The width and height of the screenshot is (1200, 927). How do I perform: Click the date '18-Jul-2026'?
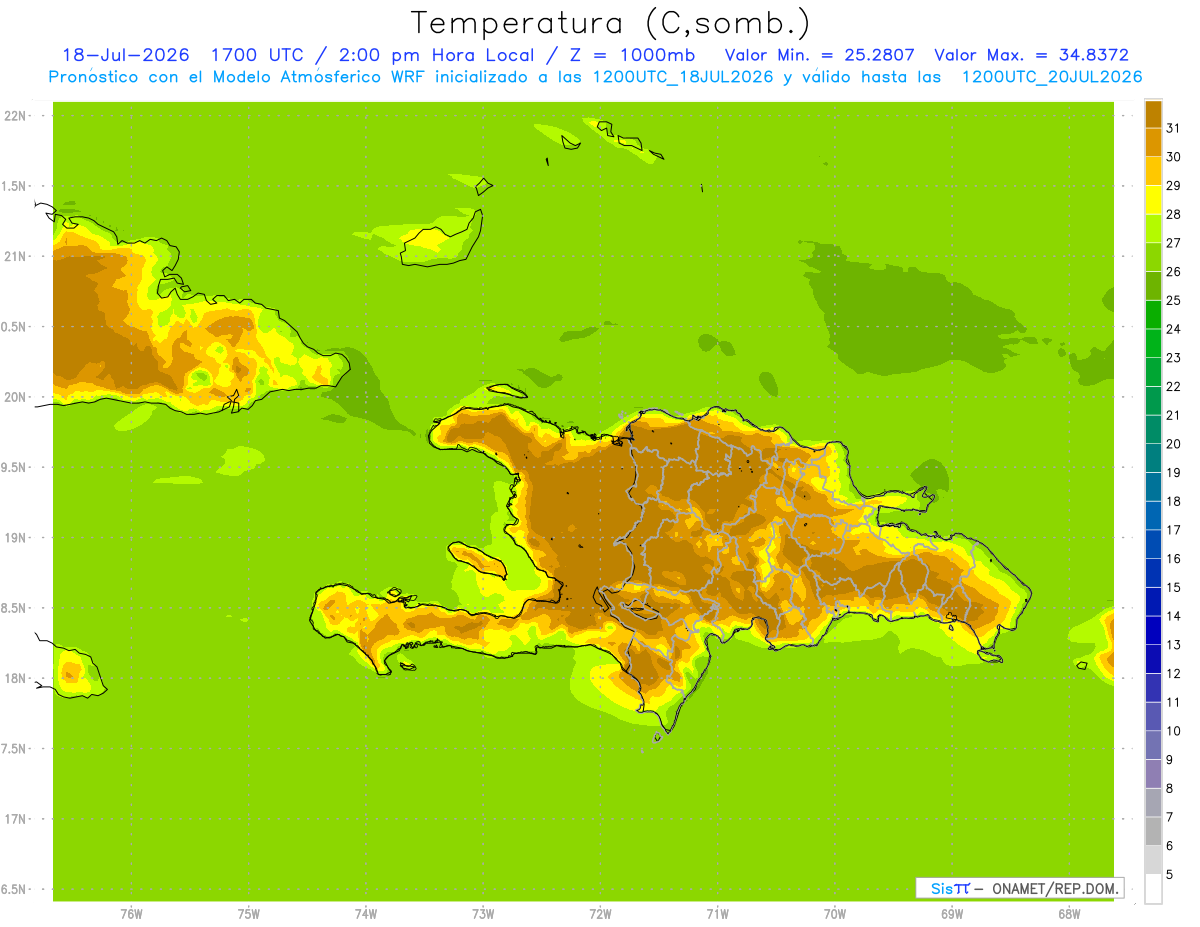[126, 55]
